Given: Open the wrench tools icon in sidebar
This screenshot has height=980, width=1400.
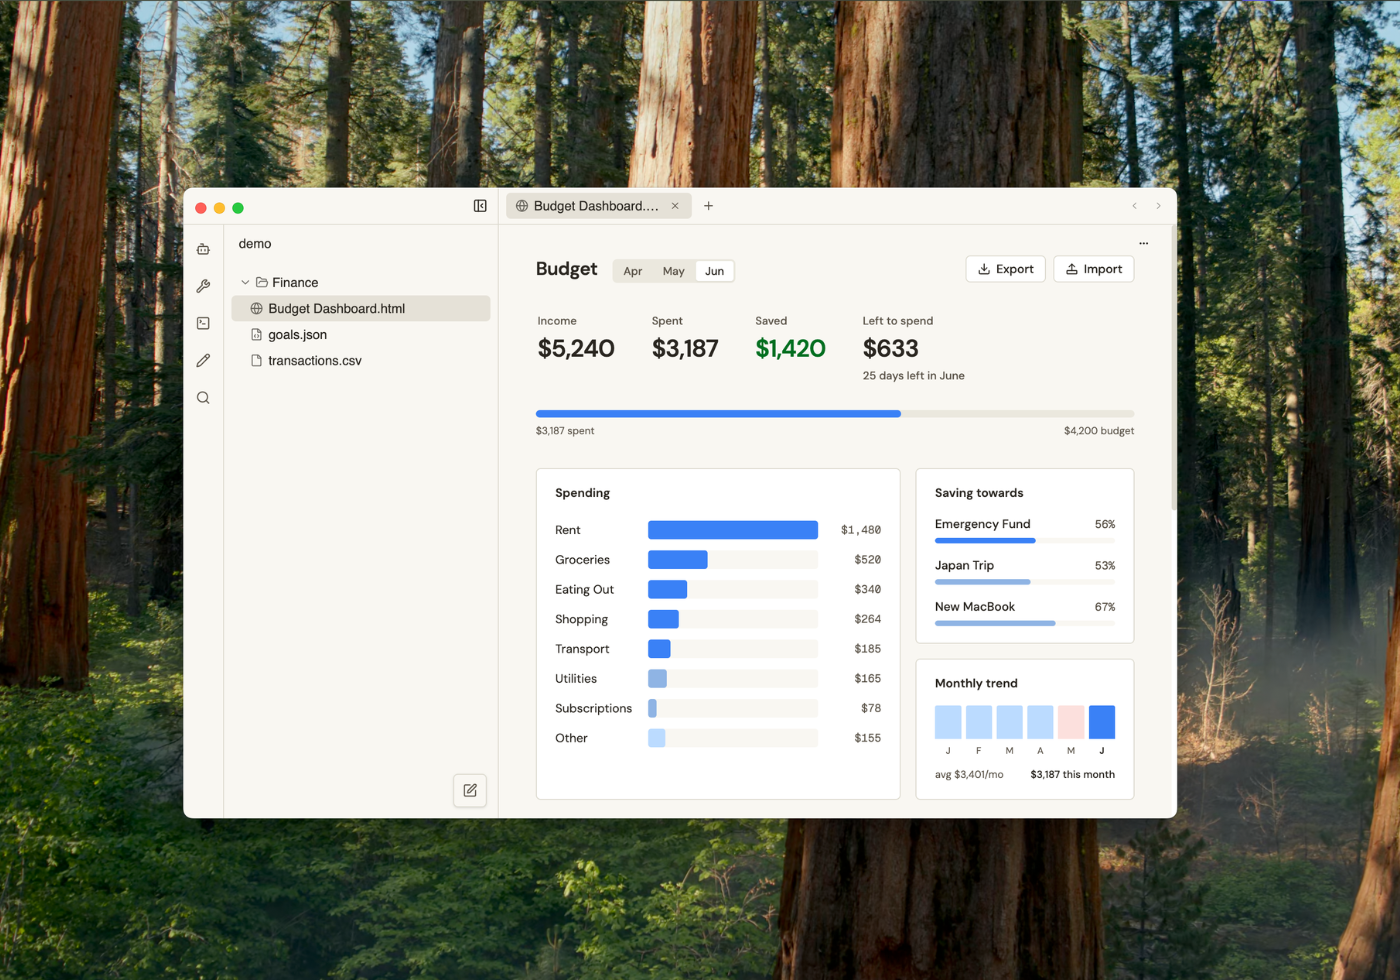Looking at the screenshot, I should tap(203, 286).
